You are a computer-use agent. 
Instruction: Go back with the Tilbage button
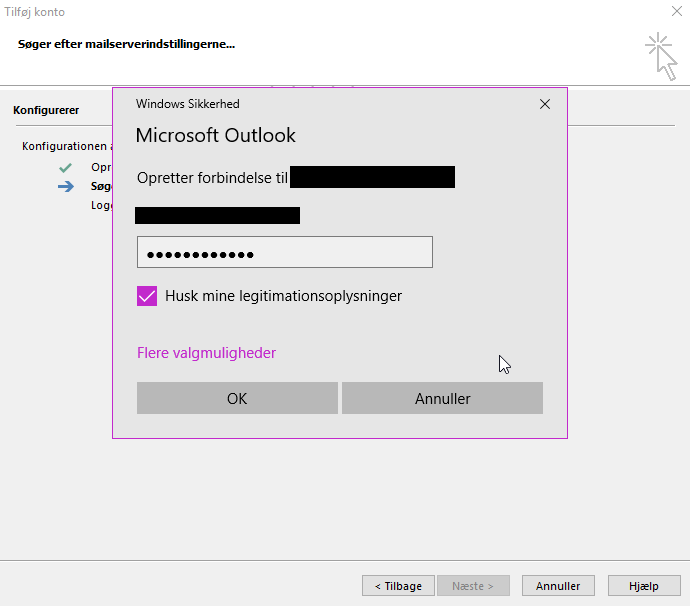(398, 586)
